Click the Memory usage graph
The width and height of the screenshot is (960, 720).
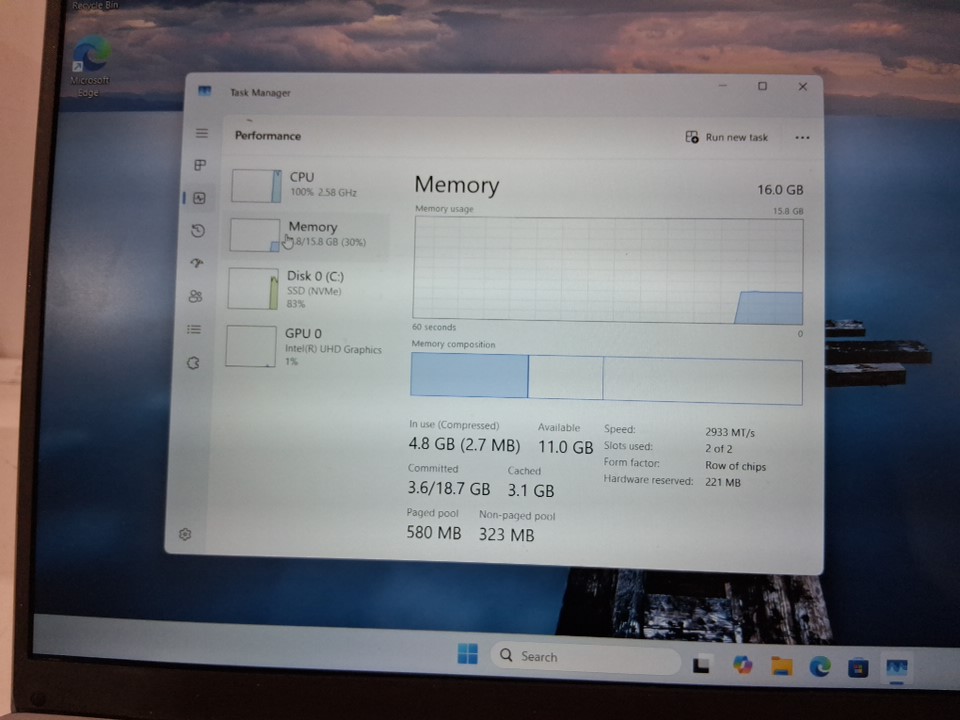click(x=607, y=270)
